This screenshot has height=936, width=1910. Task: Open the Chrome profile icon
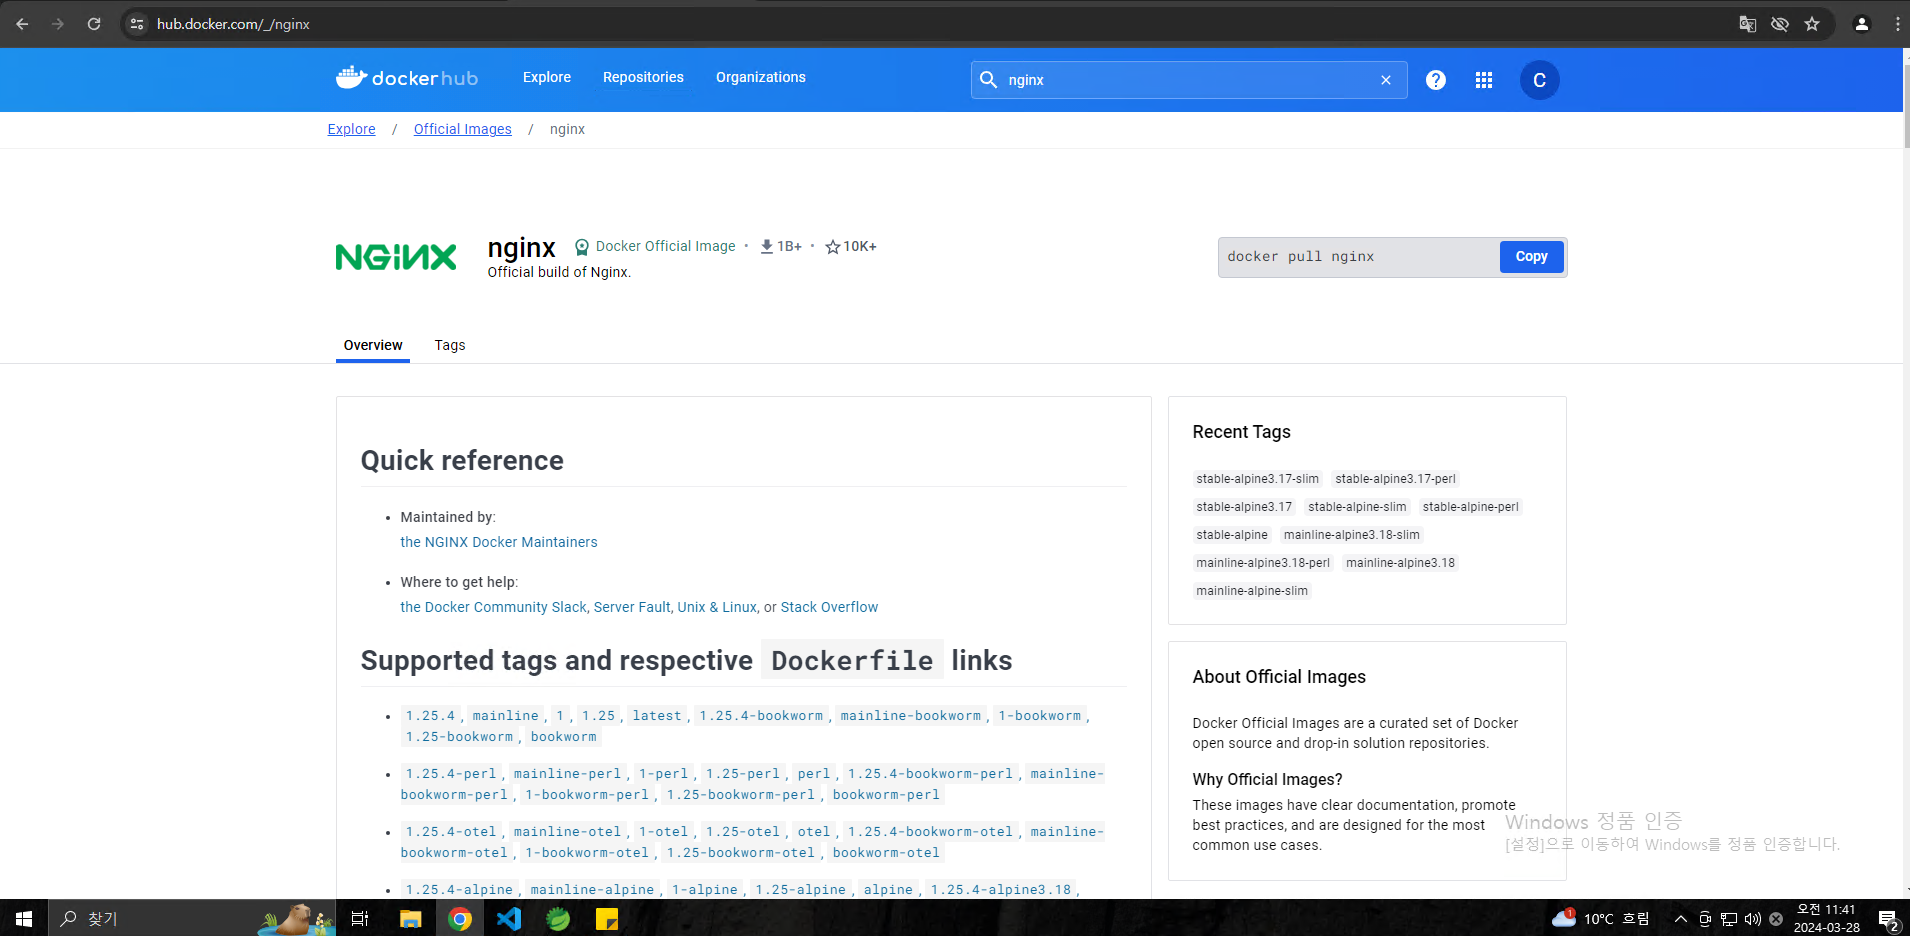tap(1862, 24)
